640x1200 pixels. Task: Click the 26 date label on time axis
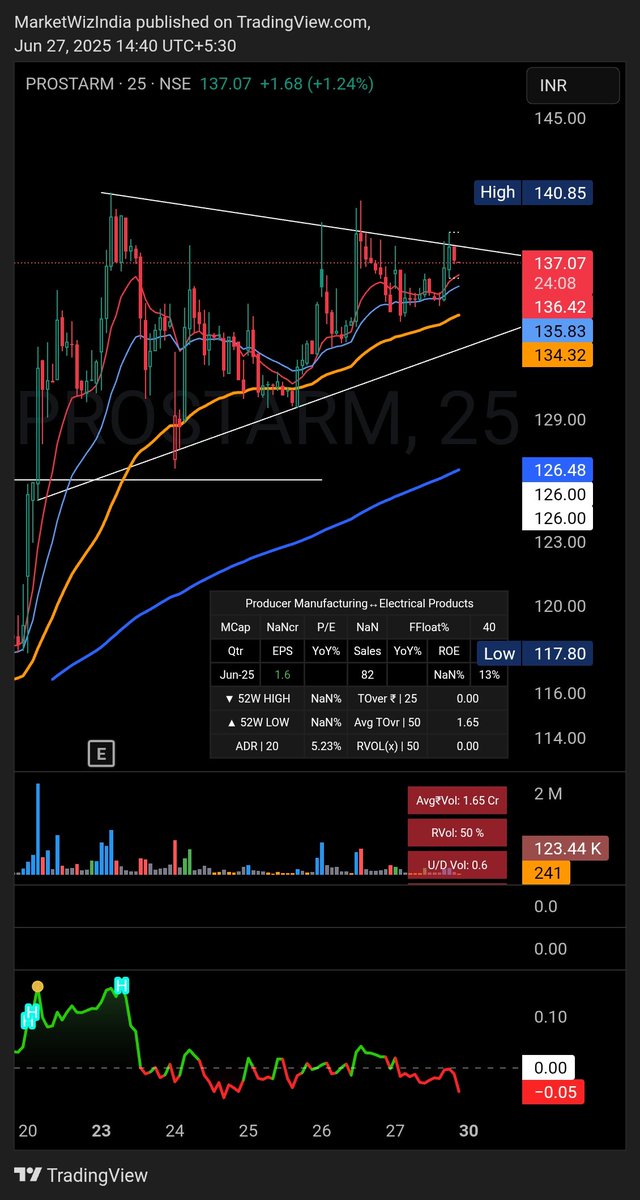point(322,1131)
